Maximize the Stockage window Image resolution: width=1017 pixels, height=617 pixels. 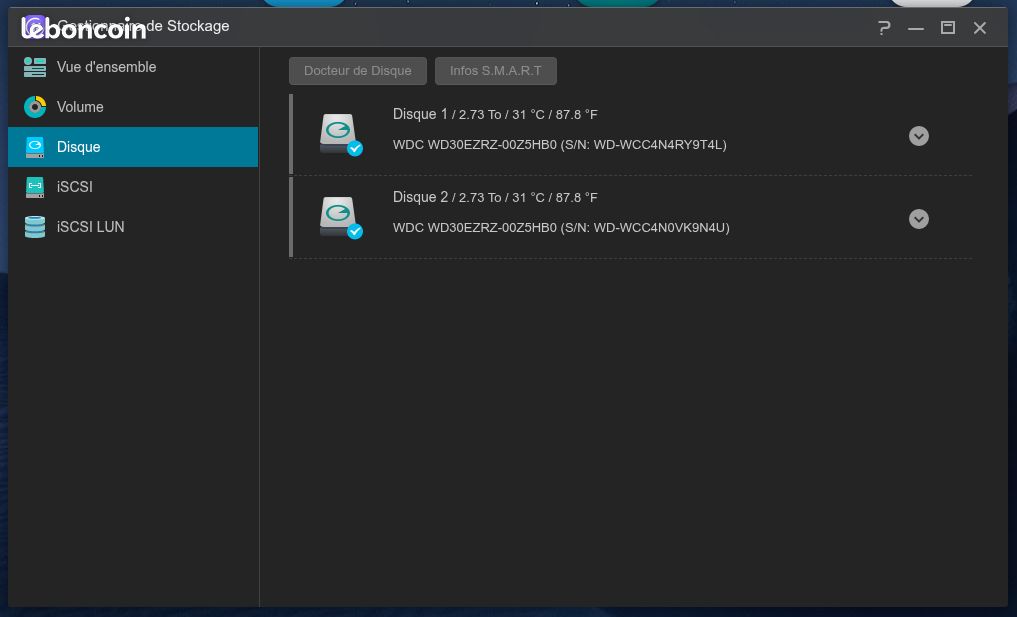coord(948,27)
